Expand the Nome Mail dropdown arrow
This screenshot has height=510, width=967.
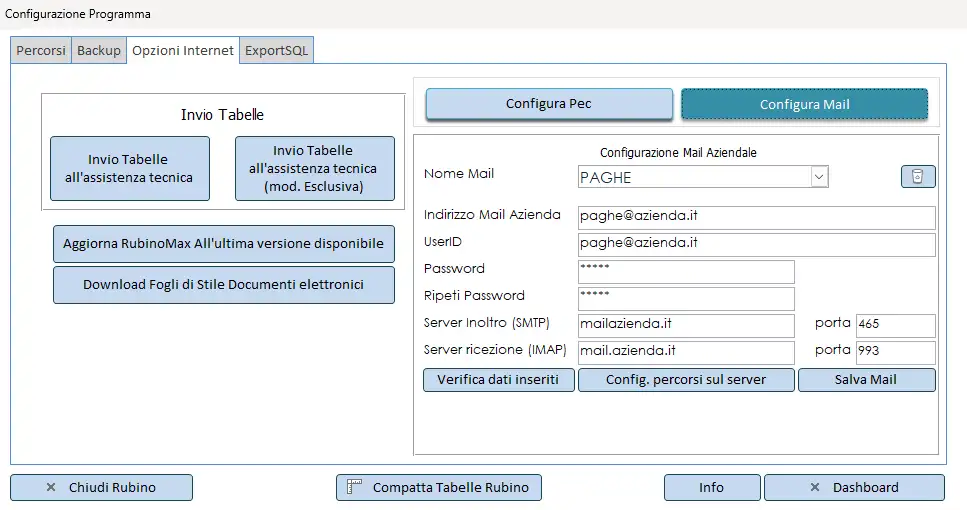(819, 177)
